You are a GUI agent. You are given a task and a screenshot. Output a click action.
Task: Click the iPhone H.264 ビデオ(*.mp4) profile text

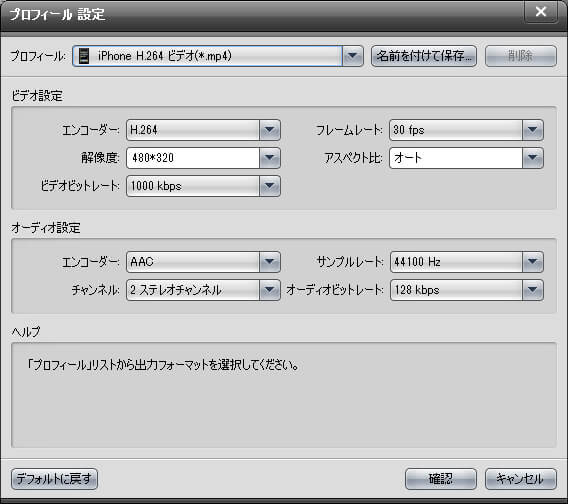coord(164,56)
